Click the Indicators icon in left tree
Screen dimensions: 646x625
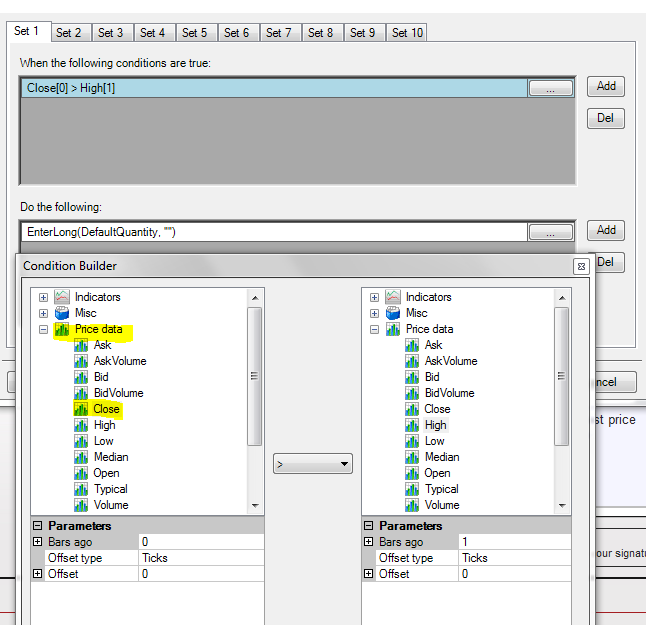click(62, 297)
